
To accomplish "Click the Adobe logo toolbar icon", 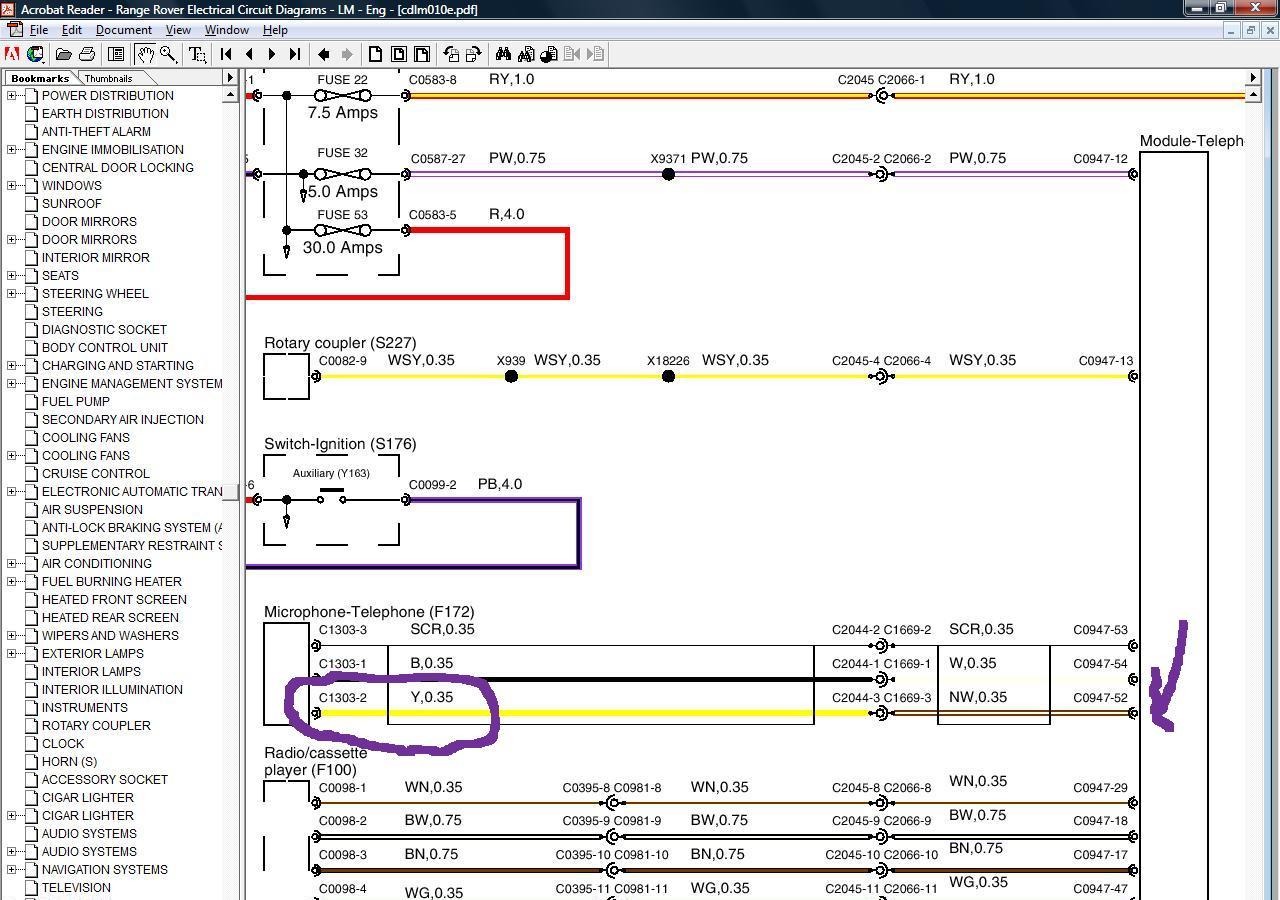I will click(x=12, y=54).
